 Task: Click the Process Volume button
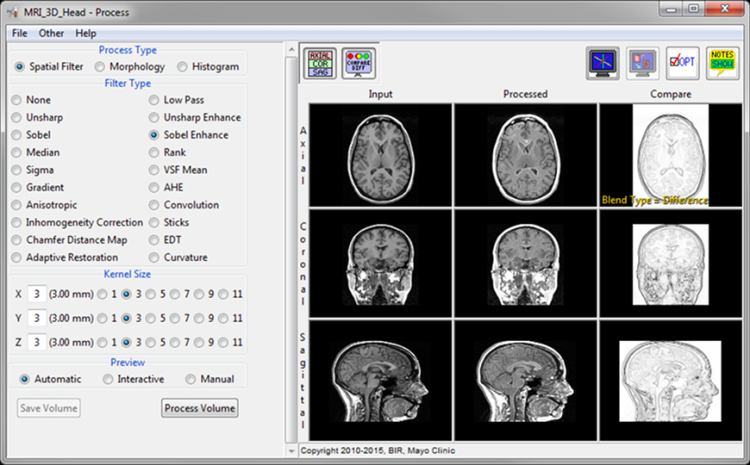click(x=200, y=408)
